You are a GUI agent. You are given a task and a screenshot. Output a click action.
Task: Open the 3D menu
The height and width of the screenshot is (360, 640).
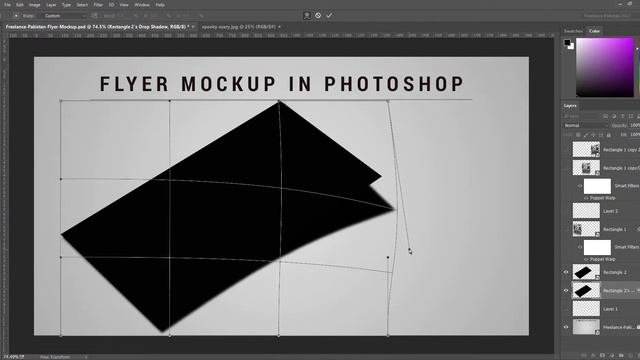[111, 5]
